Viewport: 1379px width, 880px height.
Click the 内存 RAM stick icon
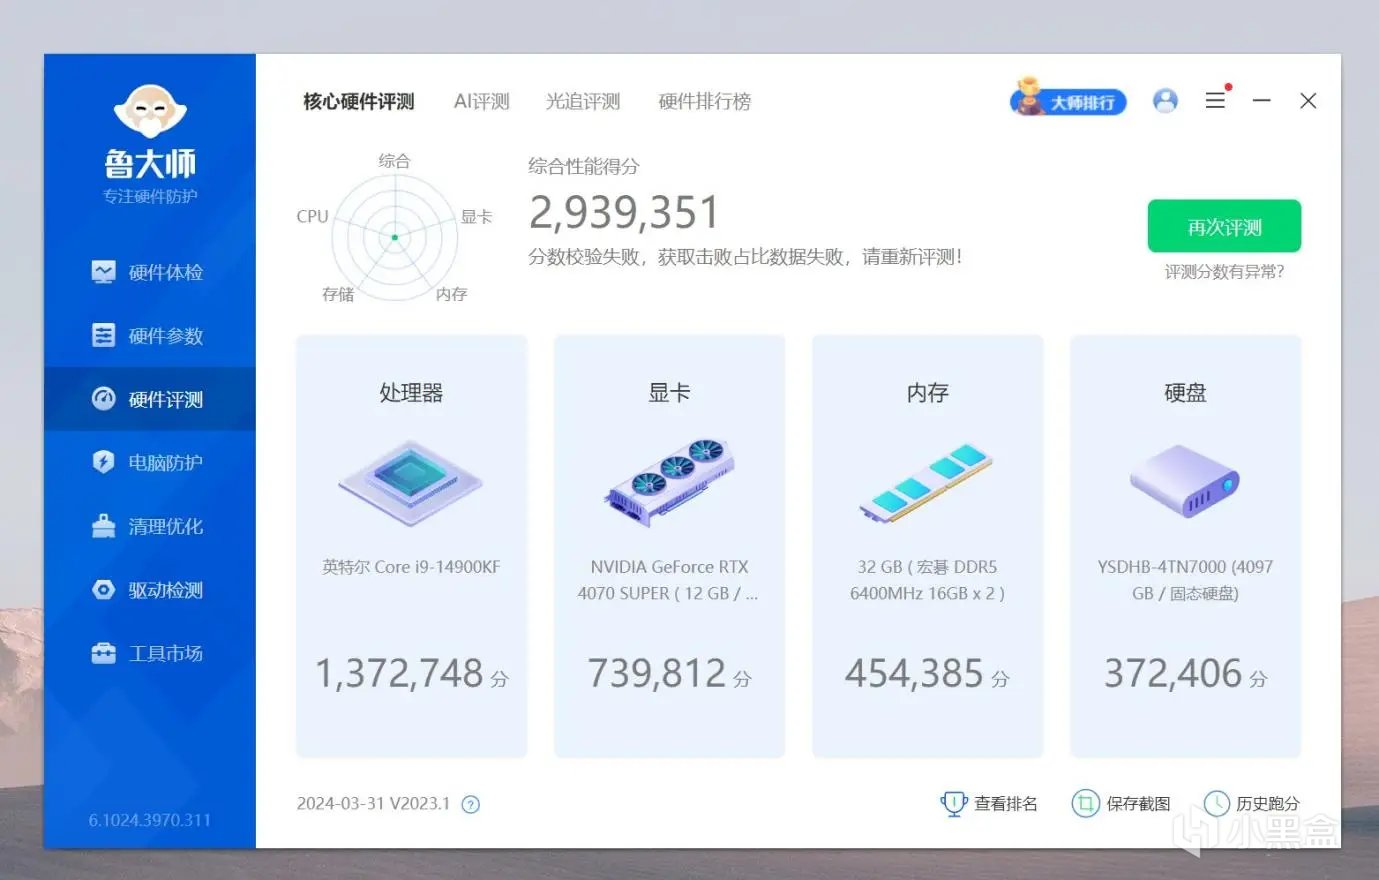pyautogui.click(x=927, y=482)
